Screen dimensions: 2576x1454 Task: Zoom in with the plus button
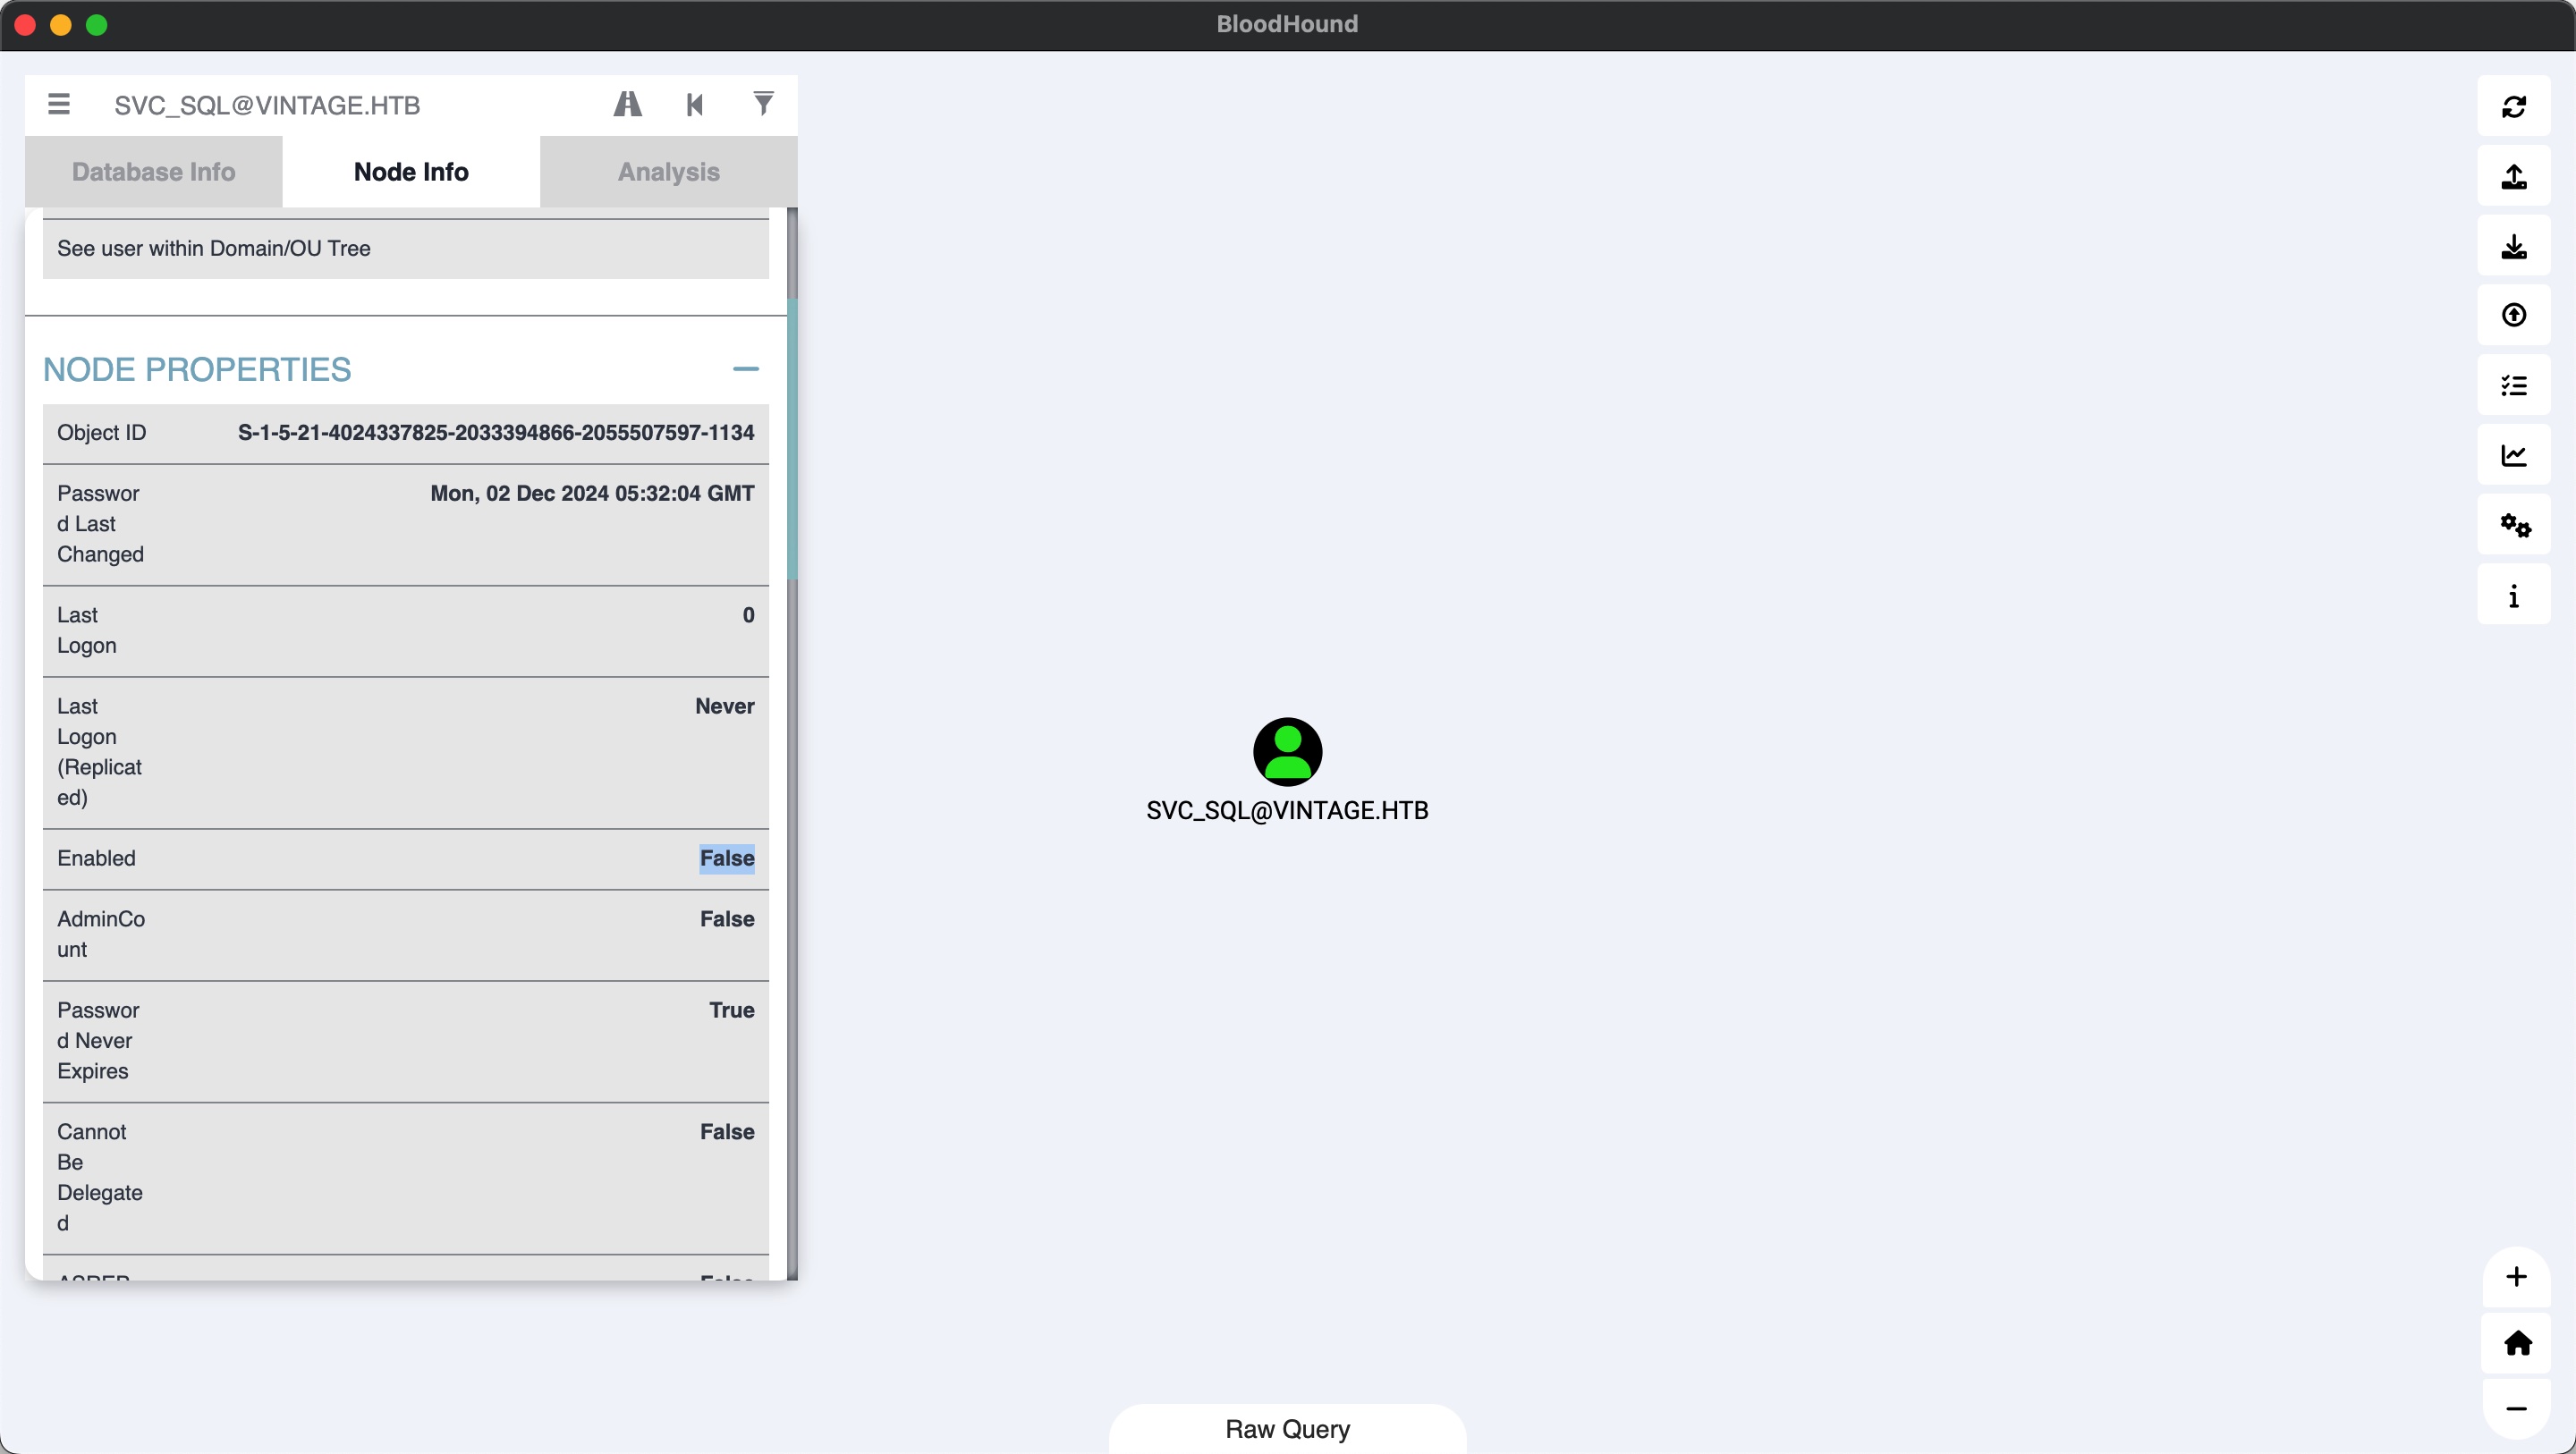click(2516, 1277)
